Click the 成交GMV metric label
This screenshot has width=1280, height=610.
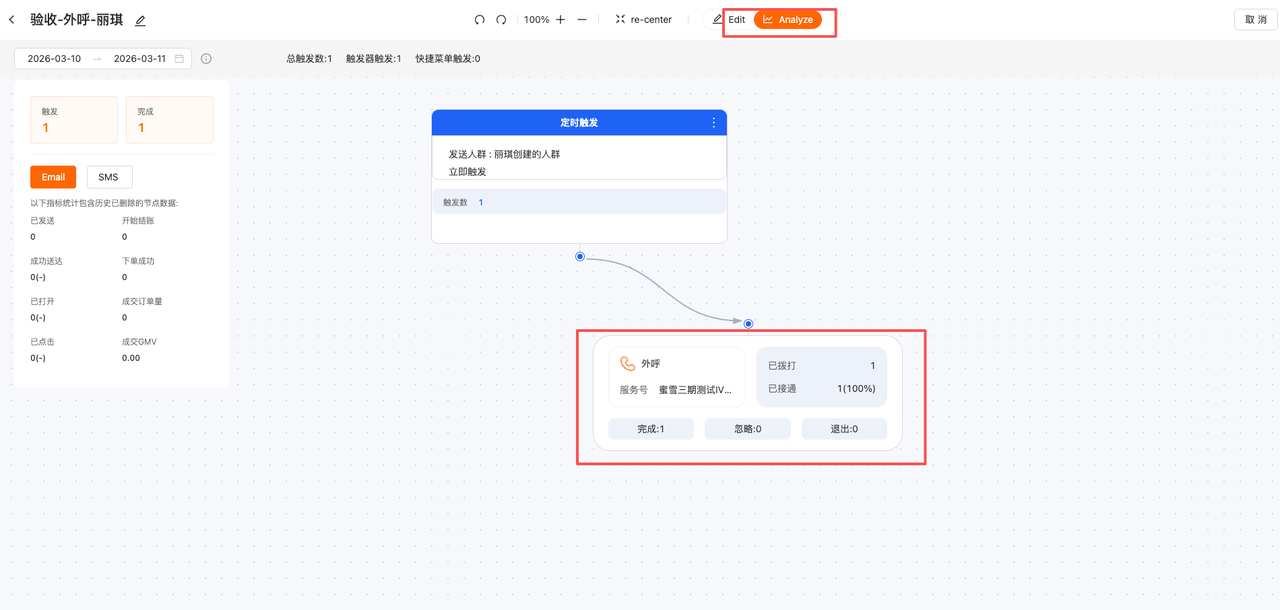[139, 342]
